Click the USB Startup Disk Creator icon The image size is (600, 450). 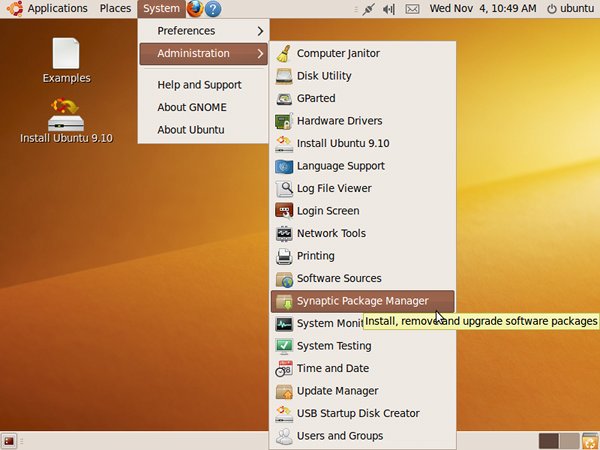click(x=284, y=414)
